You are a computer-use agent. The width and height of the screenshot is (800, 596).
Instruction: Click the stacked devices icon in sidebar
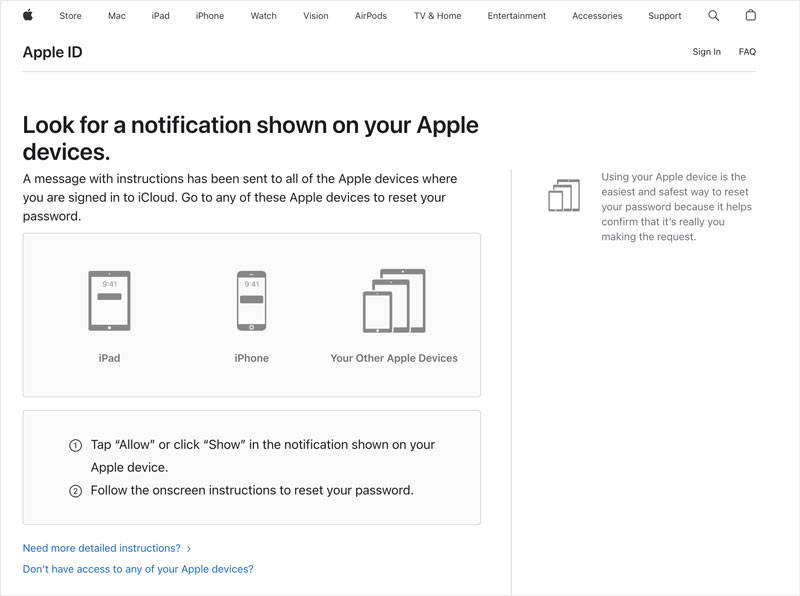564,195
